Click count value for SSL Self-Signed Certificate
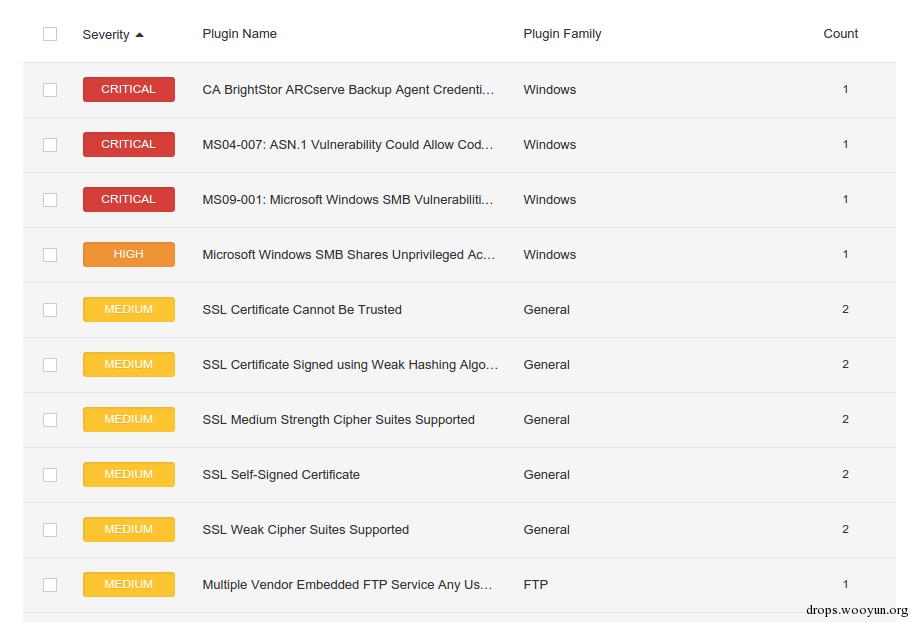Screen dimensions: 912x622 [845, 475]
